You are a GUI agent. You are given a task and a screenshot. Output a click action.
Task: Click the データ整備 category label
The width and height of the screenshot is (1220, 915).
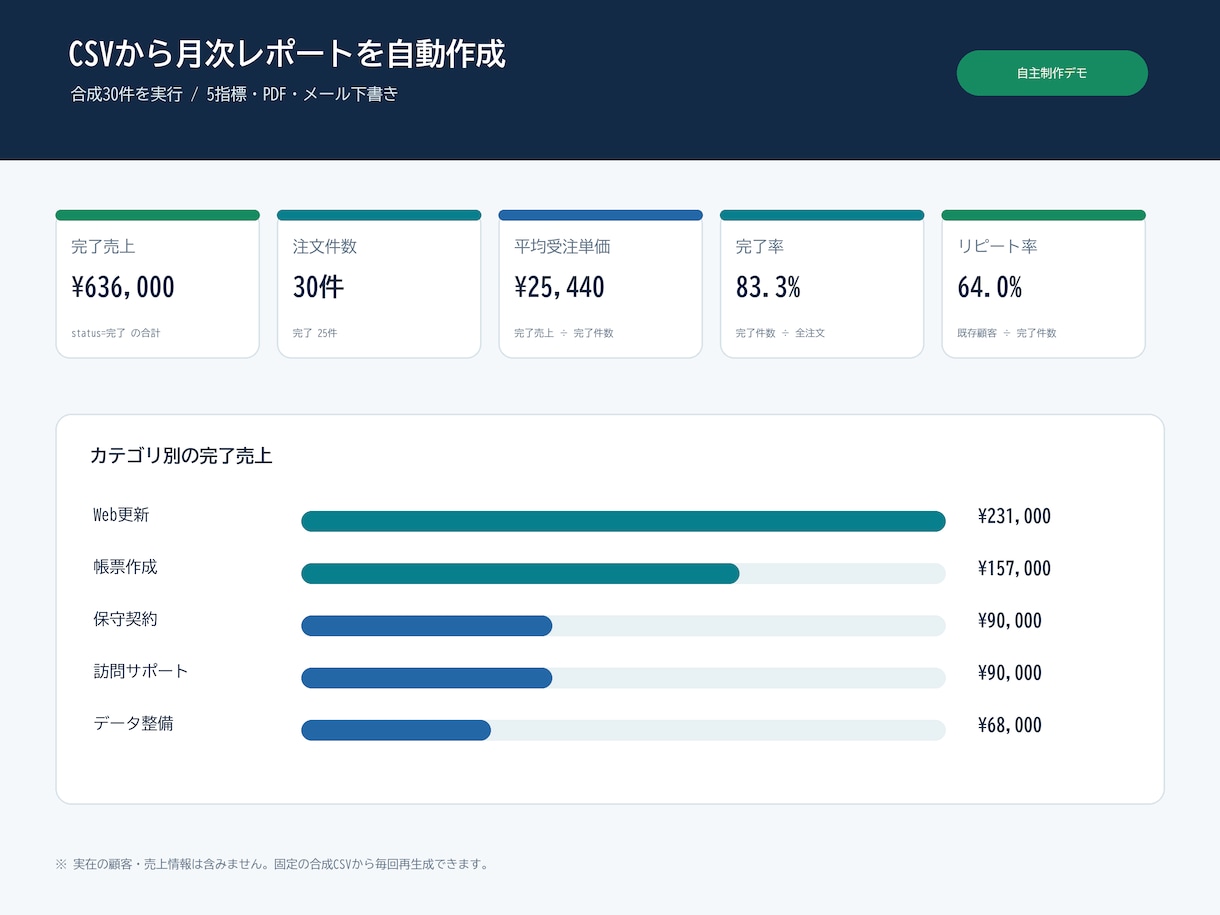click(133, 723)
